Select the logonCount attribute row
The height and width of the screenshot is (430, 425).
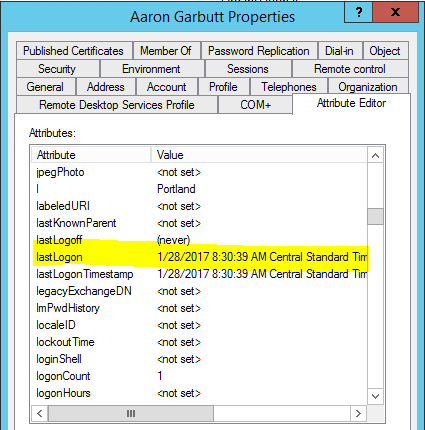pyautogui.click(x=199, y=376)
